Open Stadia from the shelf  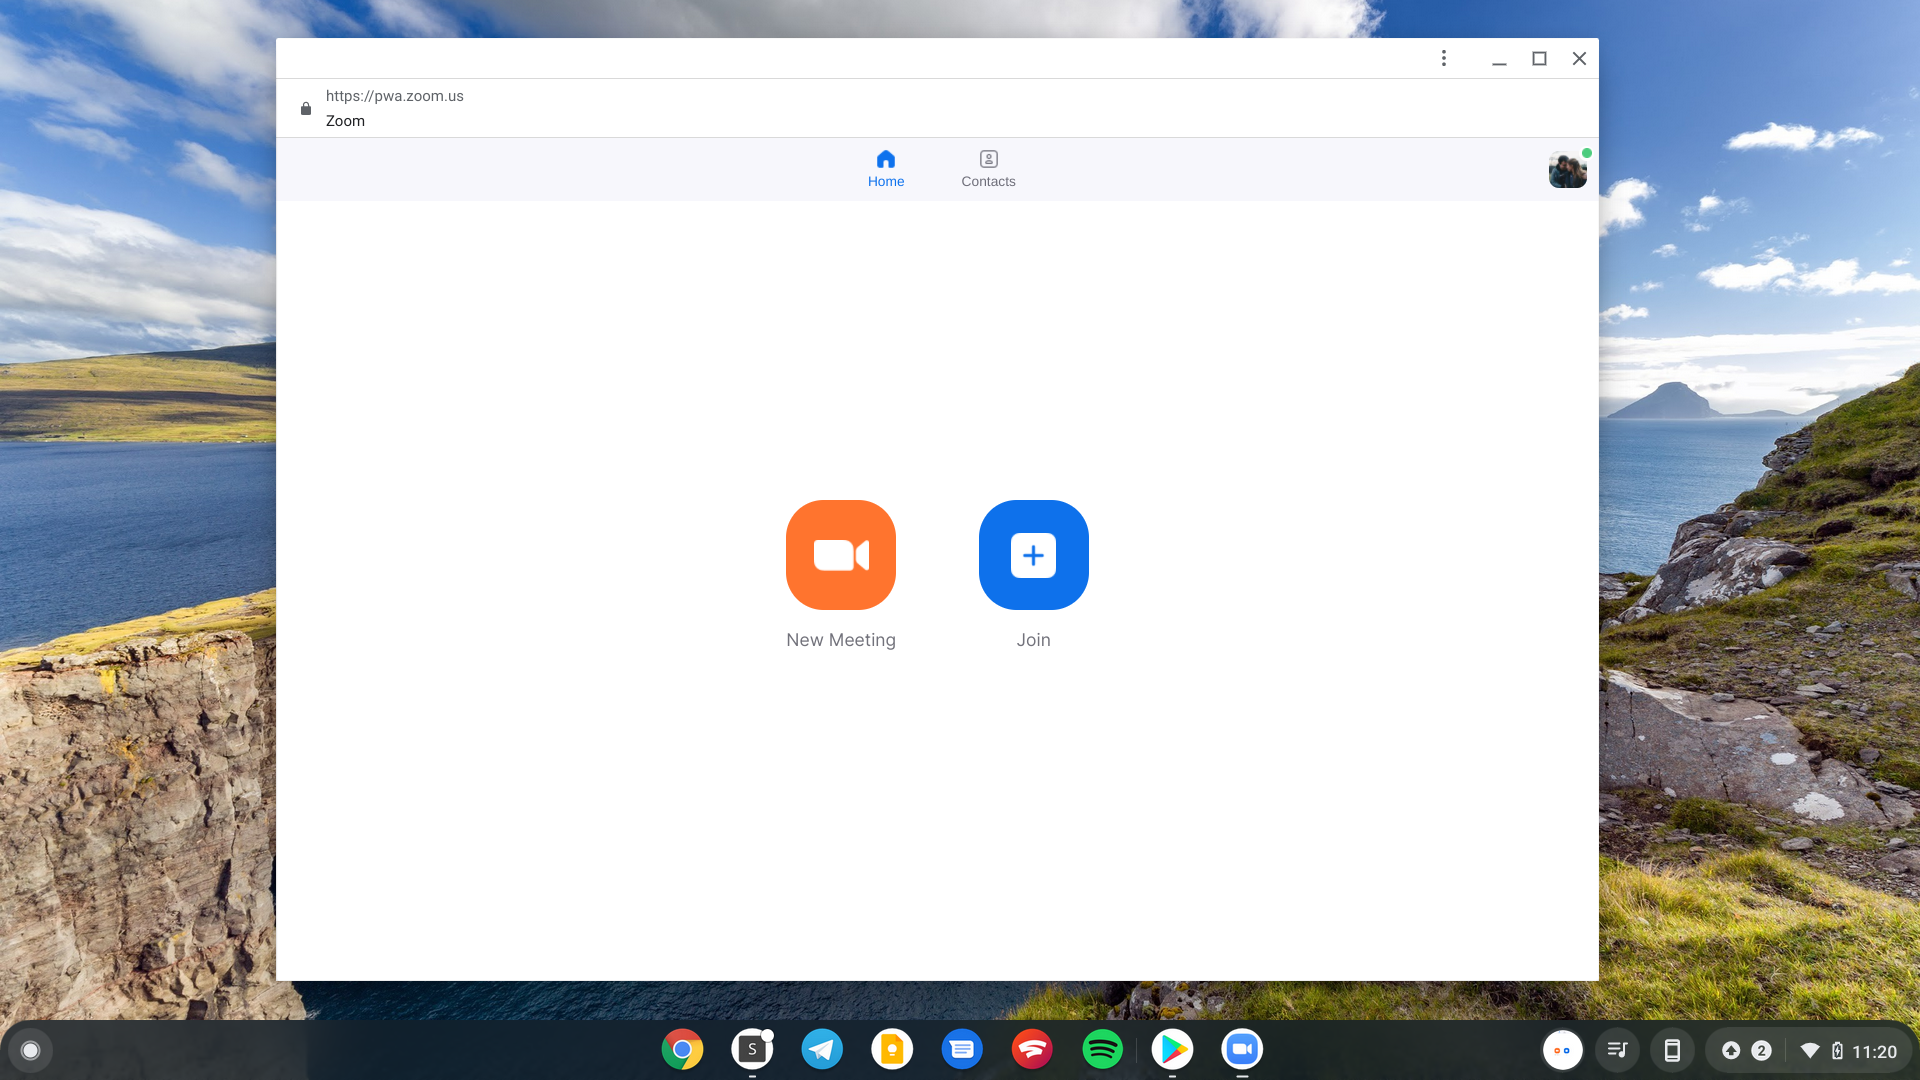(1032, 1049)
